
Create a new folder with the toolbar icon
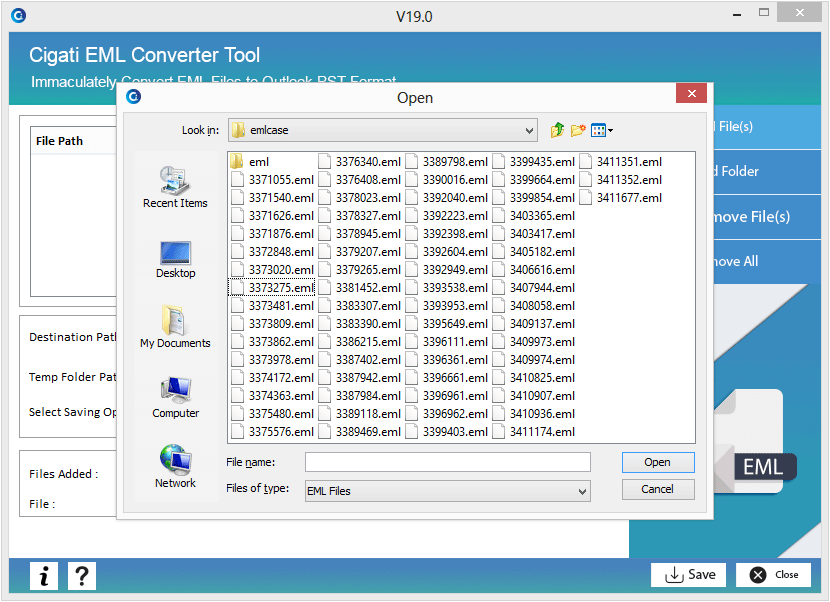[578, 130]
